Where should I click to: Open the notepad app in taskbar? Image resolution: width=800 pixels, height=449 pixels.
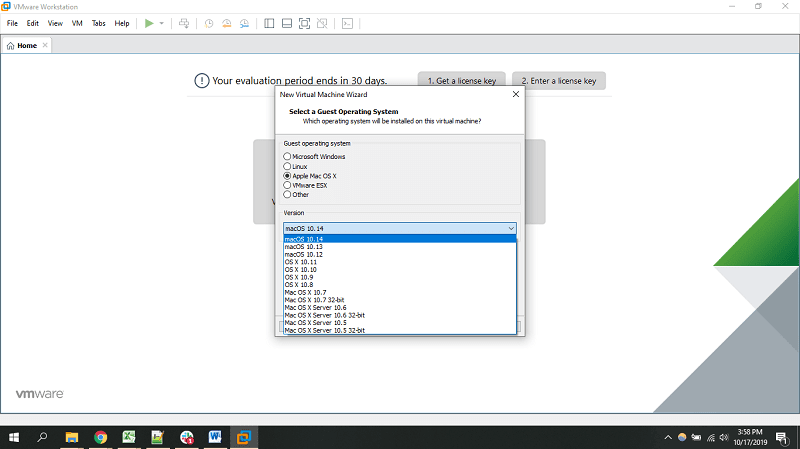(158, 437)
